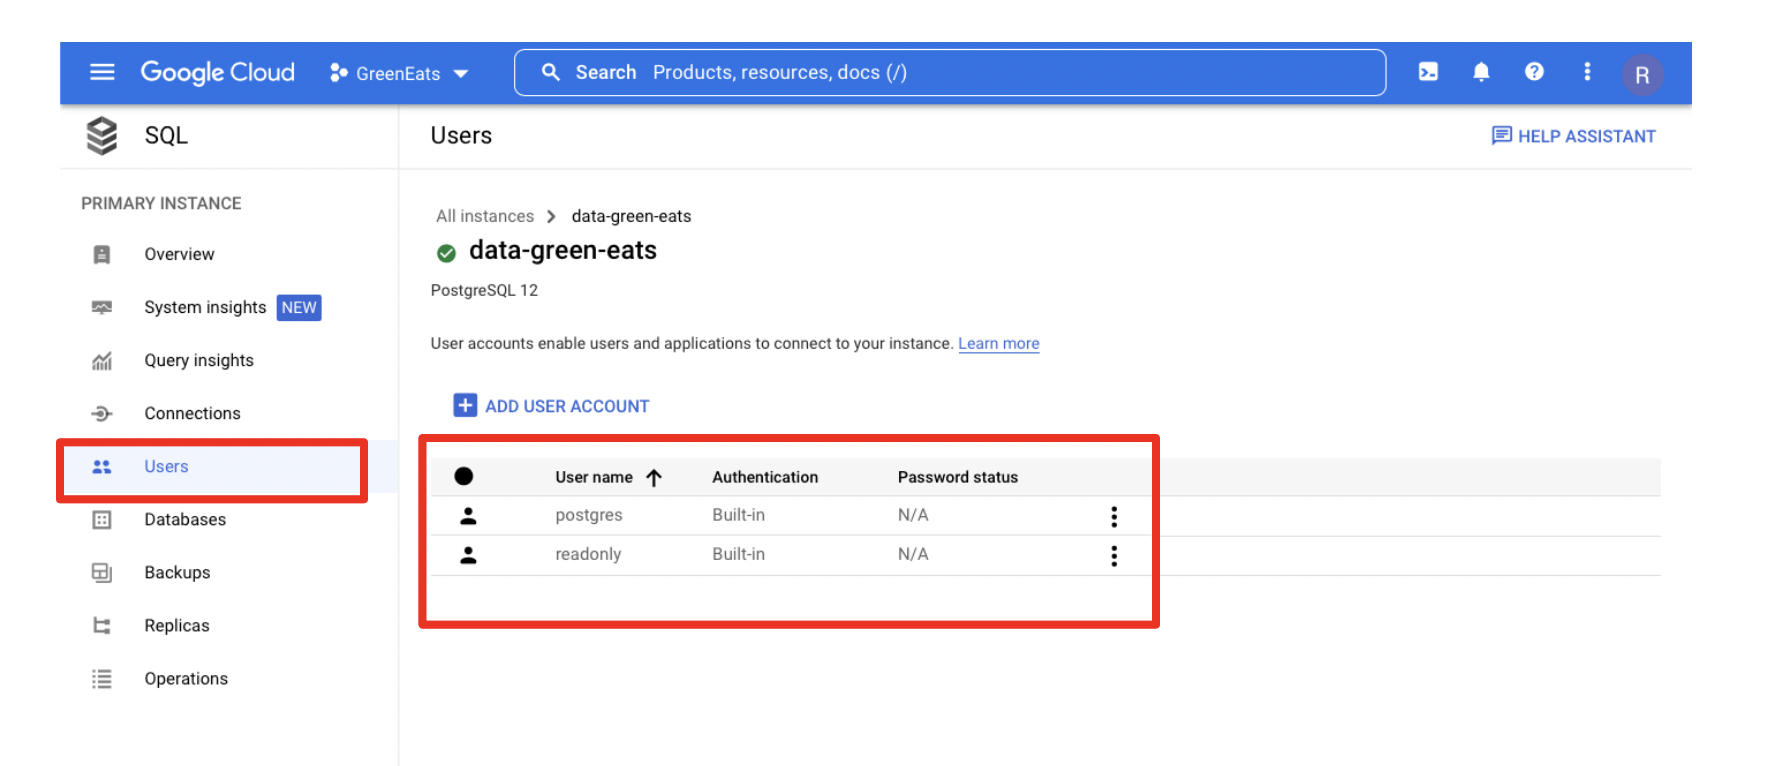Open actions menu for postgres user
Image resolution: width=1768 pixels, height=766 pixels.
(1114, 516)
